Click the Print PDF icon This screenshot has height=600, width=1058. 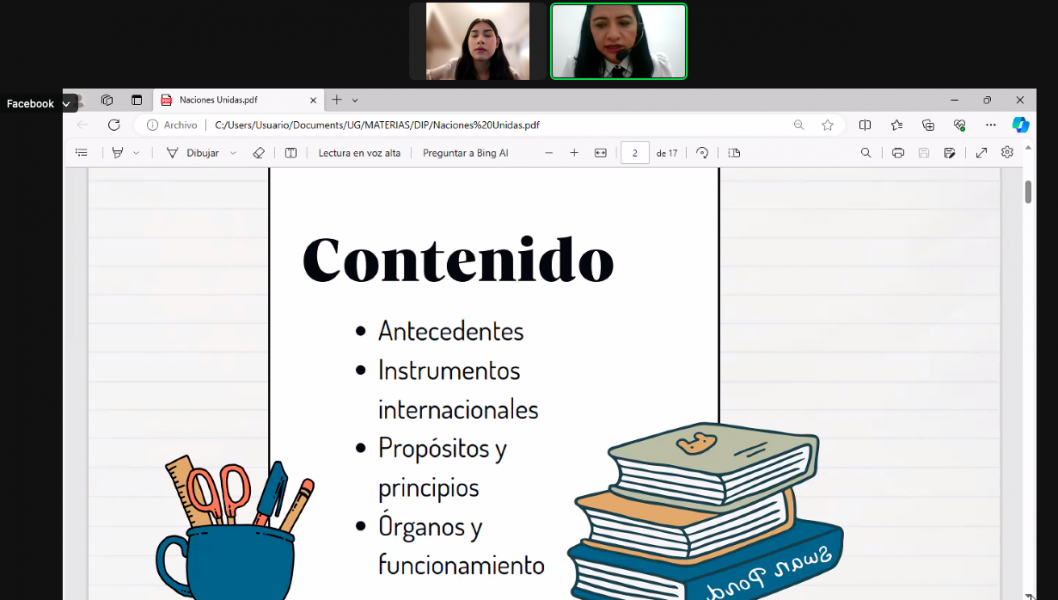898,153
